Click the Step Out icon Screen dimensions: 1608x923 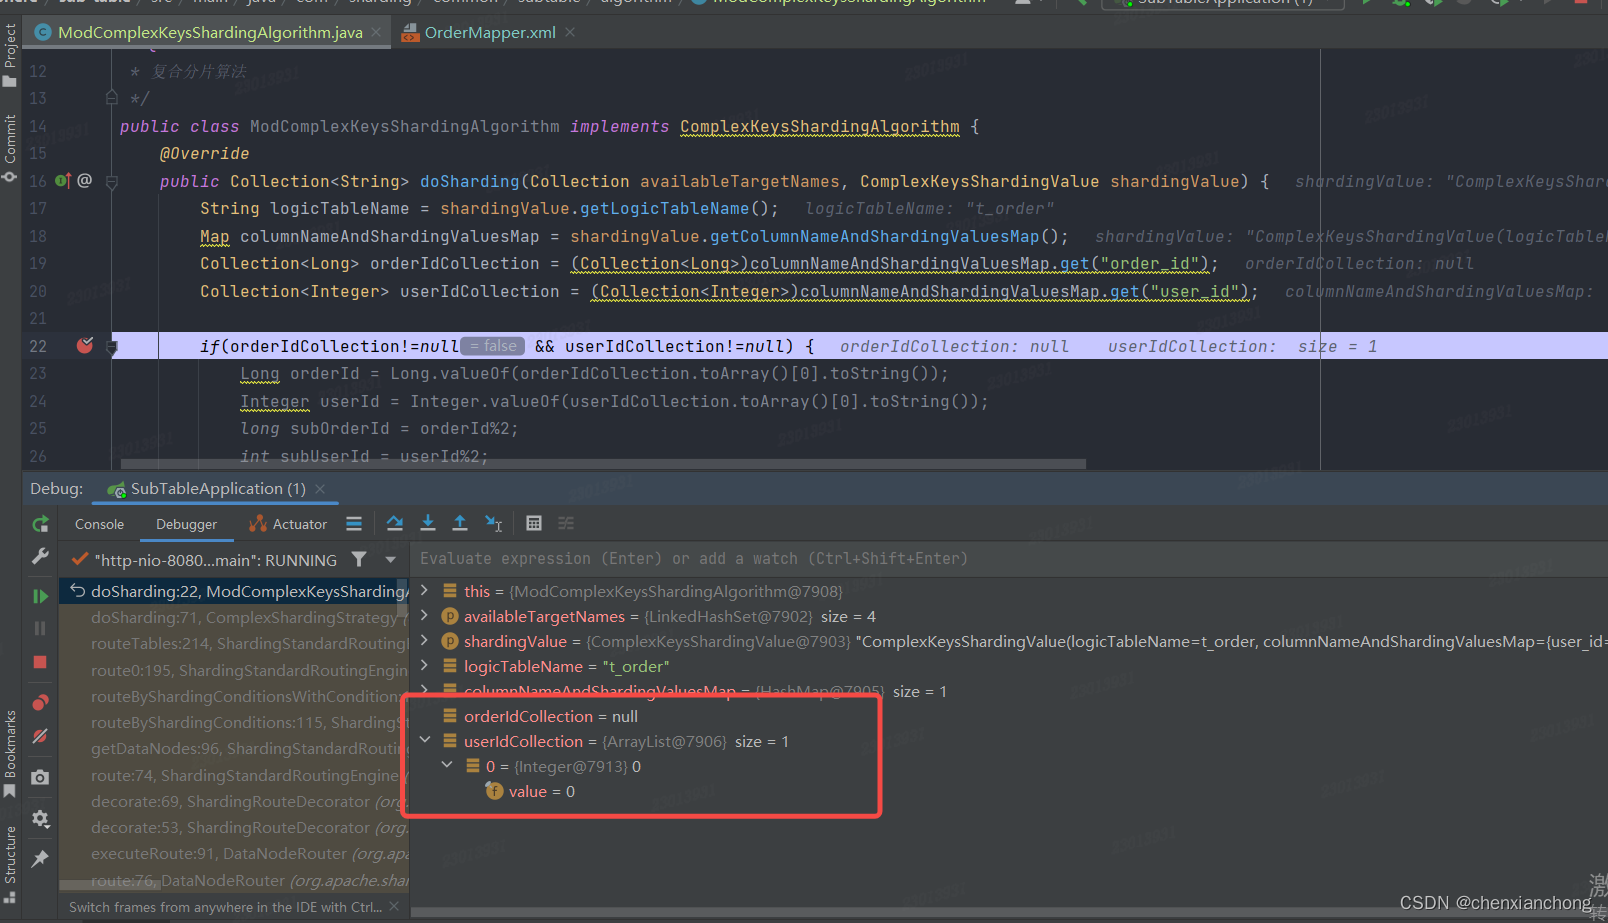click(x=460, y=523)
